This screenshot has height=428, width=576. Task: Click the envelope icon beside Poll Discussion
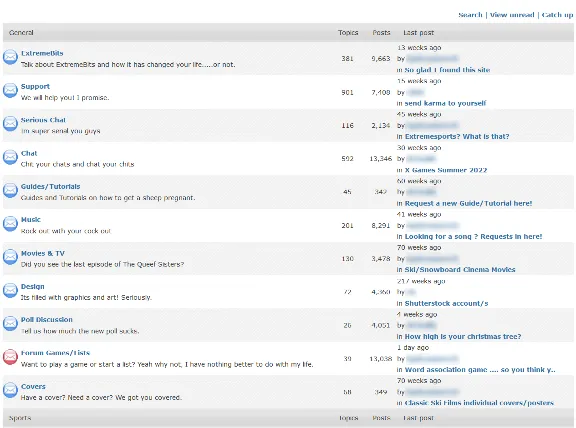pos(10,323)
